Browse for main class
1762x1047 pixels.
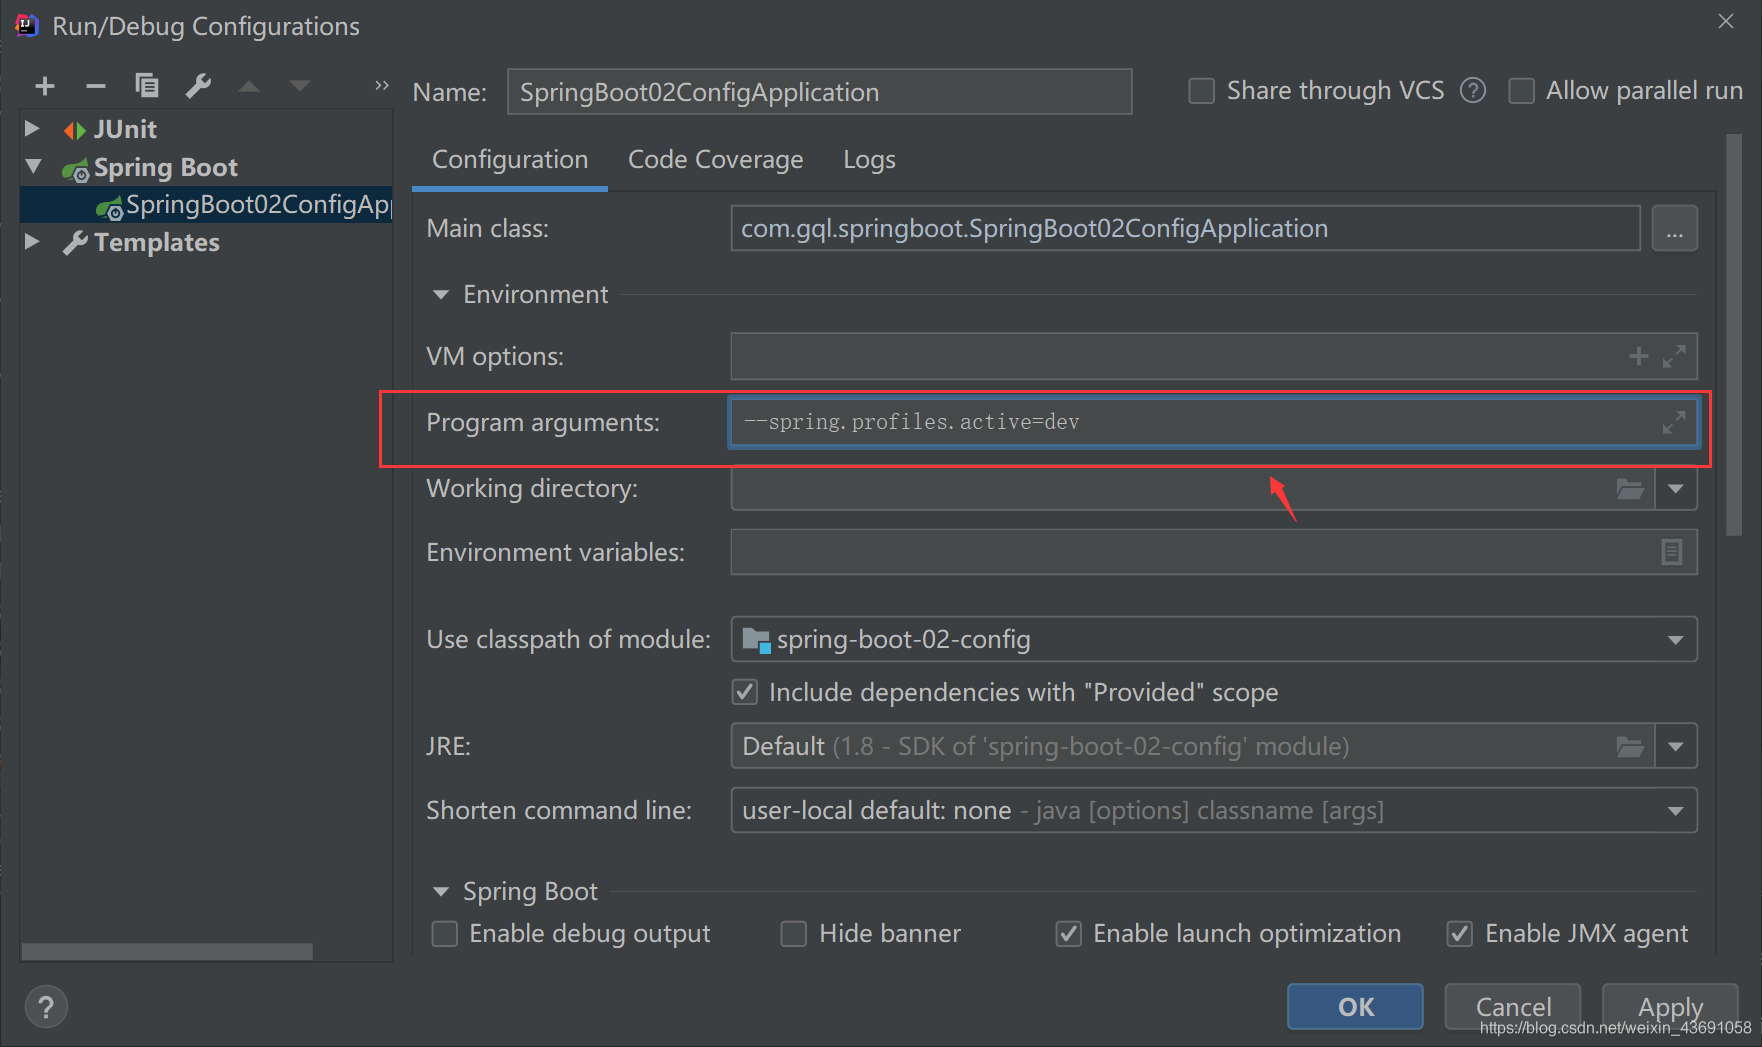pyautogui.click(x=1675, y=229)
